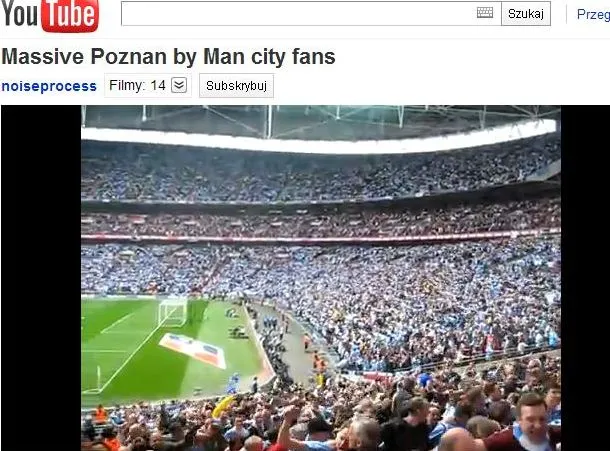The image size is (610, 451).
Task: Open the noiseprocess channel link
Action: 49,86
